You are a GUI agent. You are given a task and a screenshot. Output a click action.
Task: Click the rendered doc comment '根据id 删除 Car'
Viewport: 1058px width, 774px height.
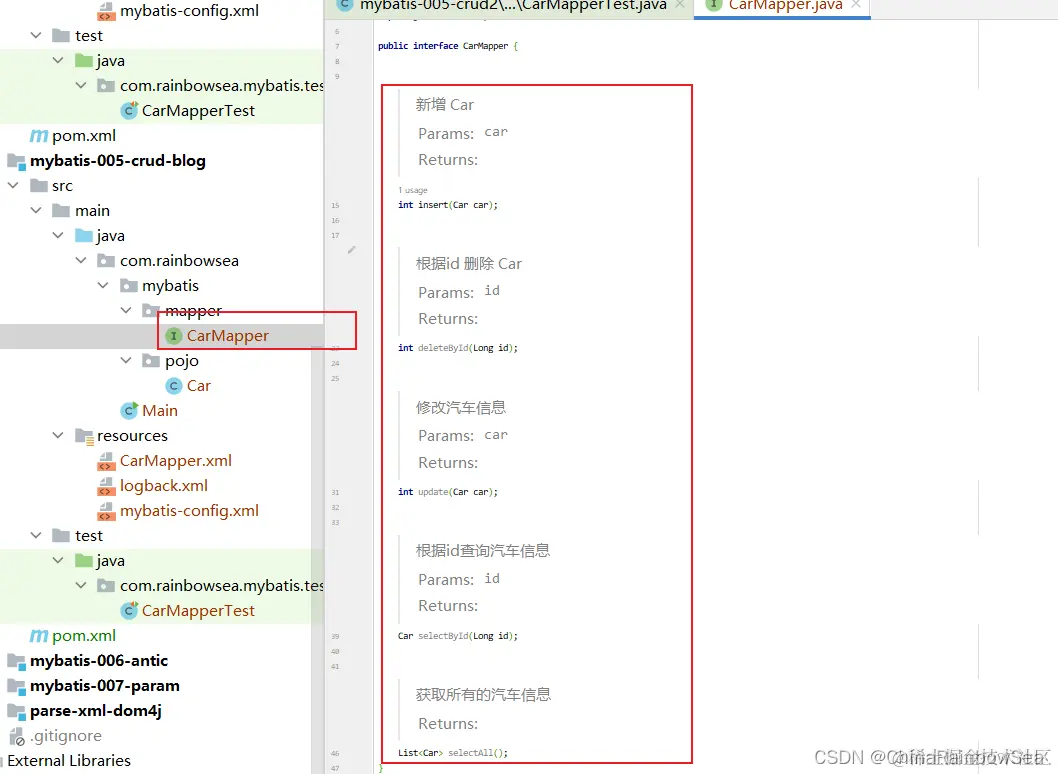pos(468,264)
